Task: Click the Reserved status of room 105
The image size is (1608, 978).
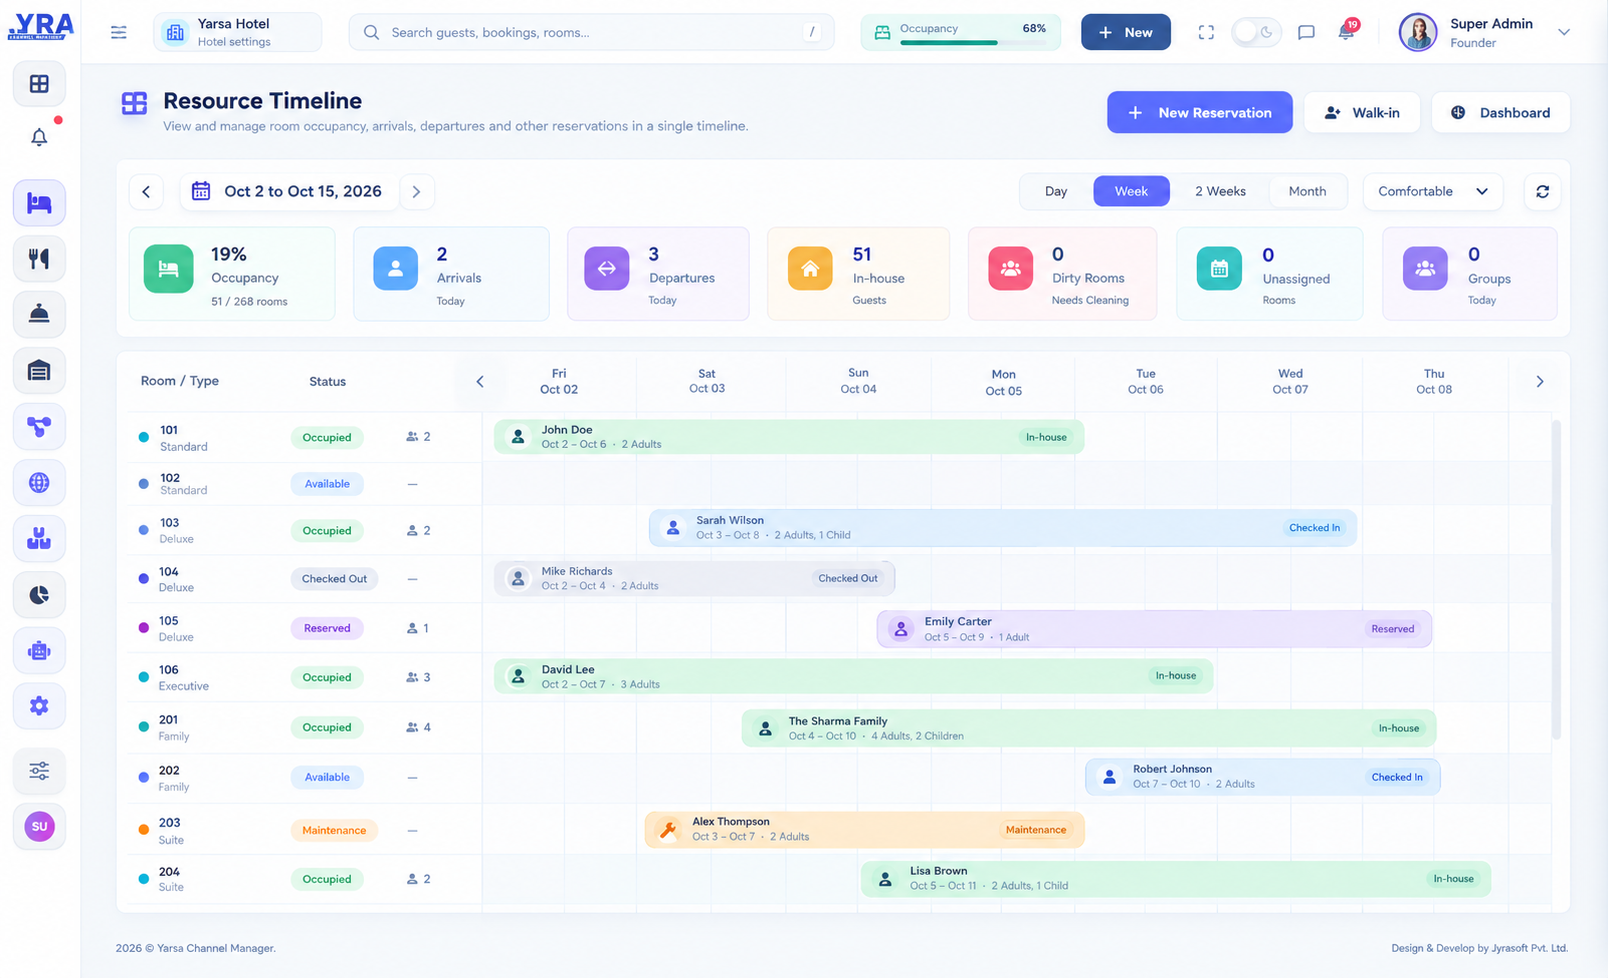Action: click(x=327, y=628)
